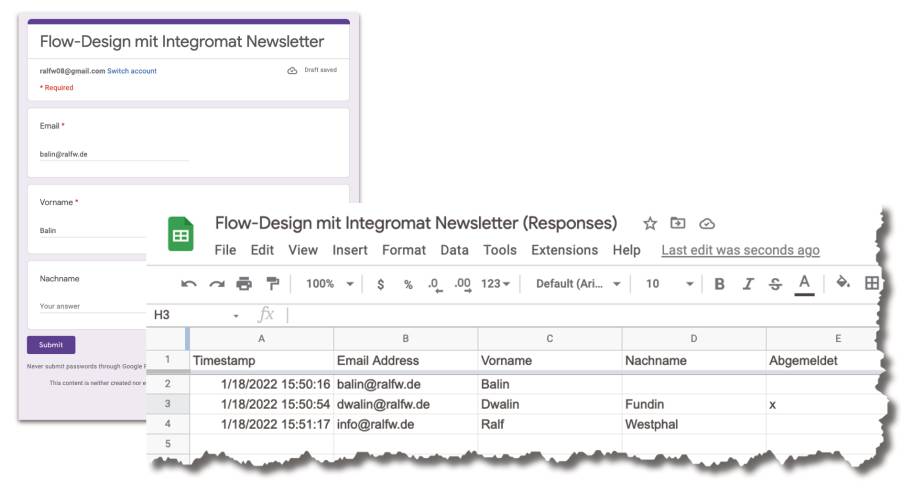Viewport: 915px width, 492px height.
Task: Open the borders tool
Action: point(872,283)
